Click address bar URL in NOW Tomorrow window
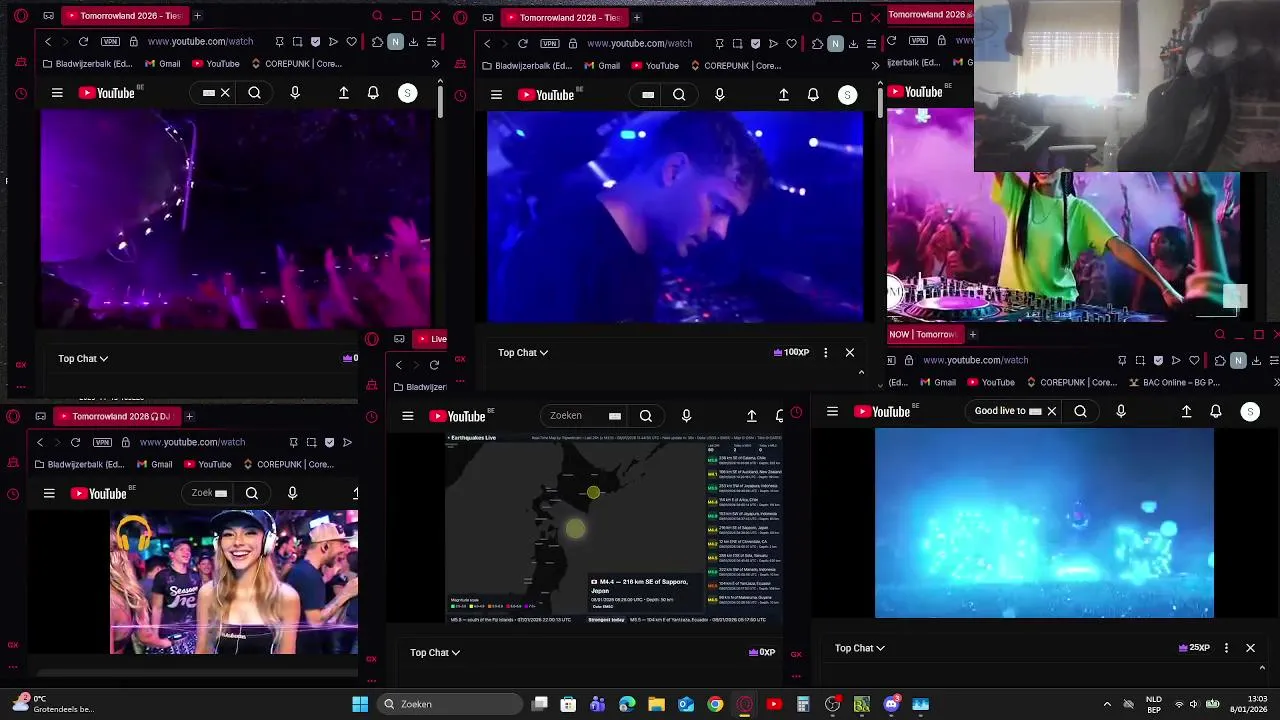This screenshot has height=720, width=1280. [x=975, y=360]
